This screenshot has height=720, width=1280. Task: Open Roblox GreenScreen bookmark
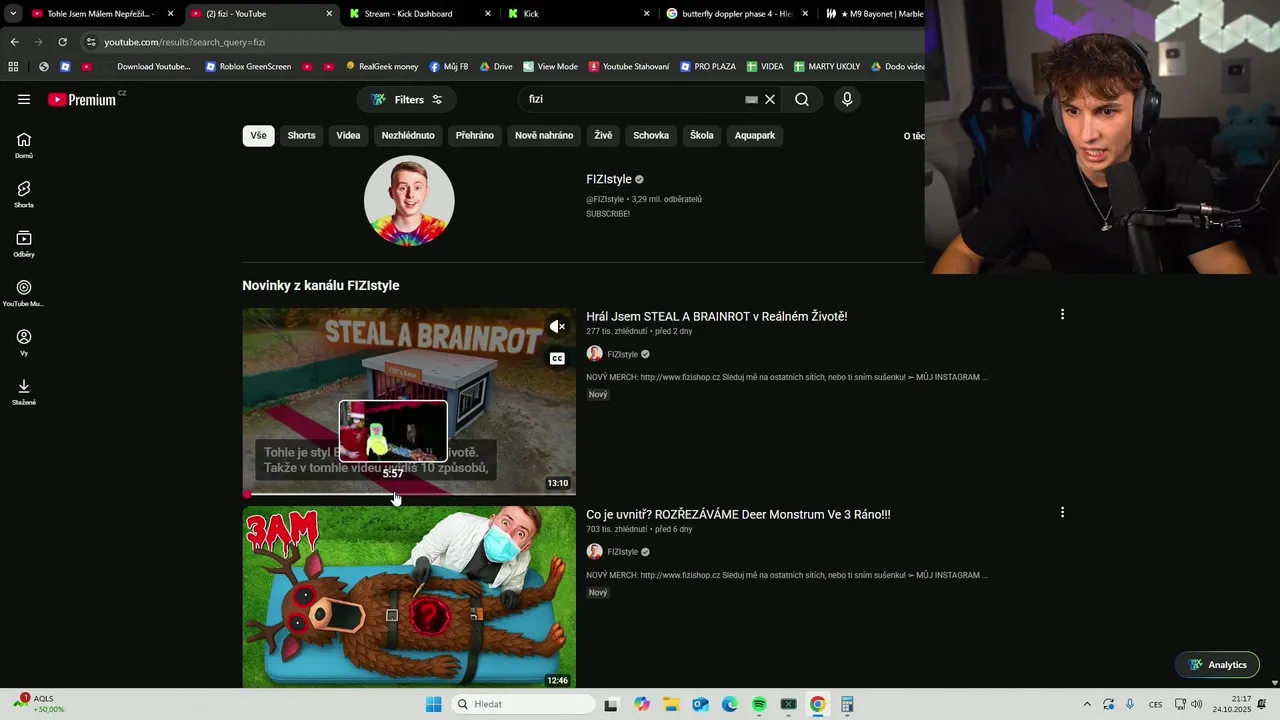(x=248, y=67)
